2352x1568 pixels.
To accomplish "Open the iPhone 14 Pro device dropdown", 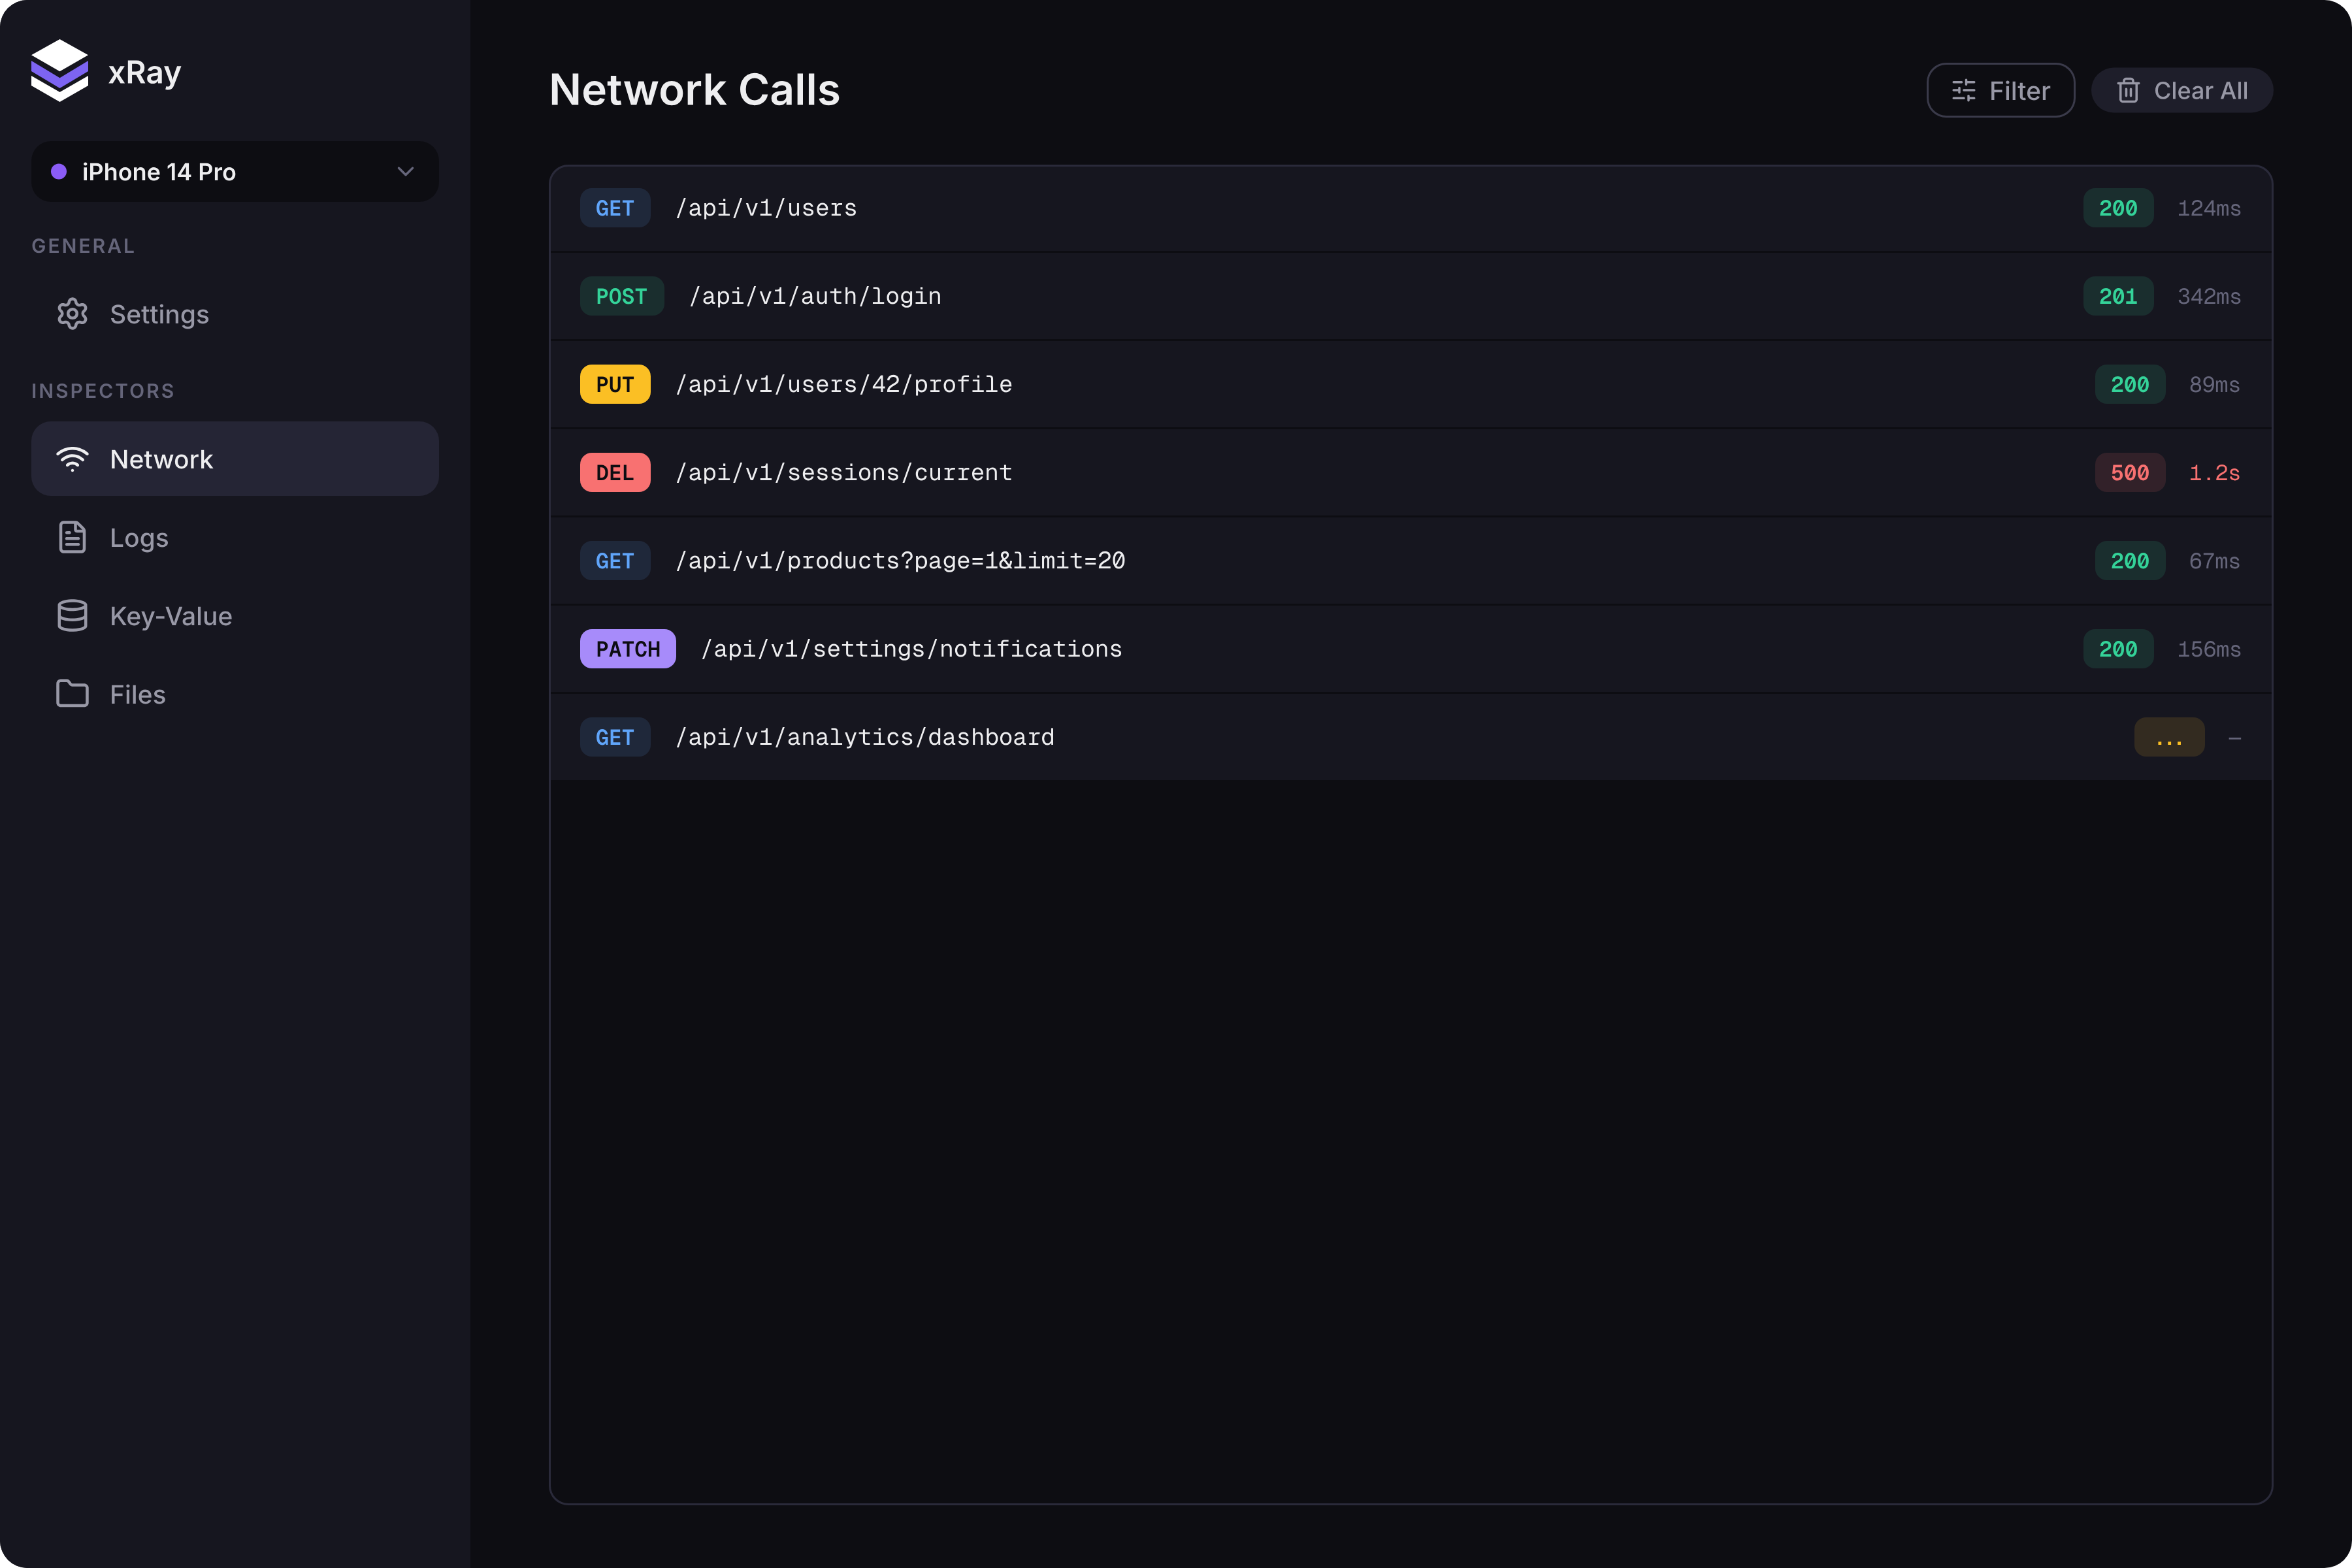I will coord(234,171).
